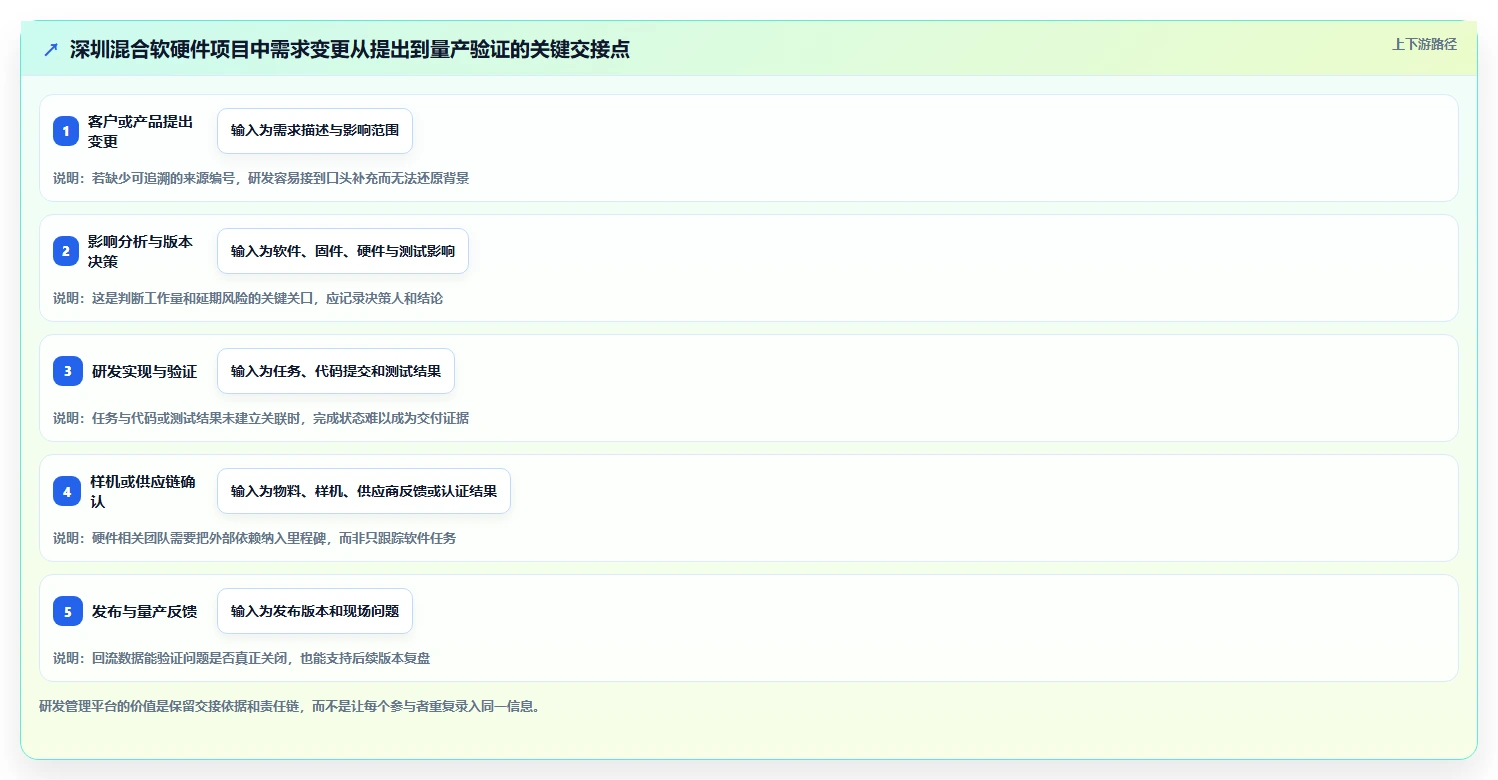This screenshot has width=1498, height=780.
Task: Click the 输入为发布版本和现场问题 chip
Action: pyautogui.click(x=315, y=611)
